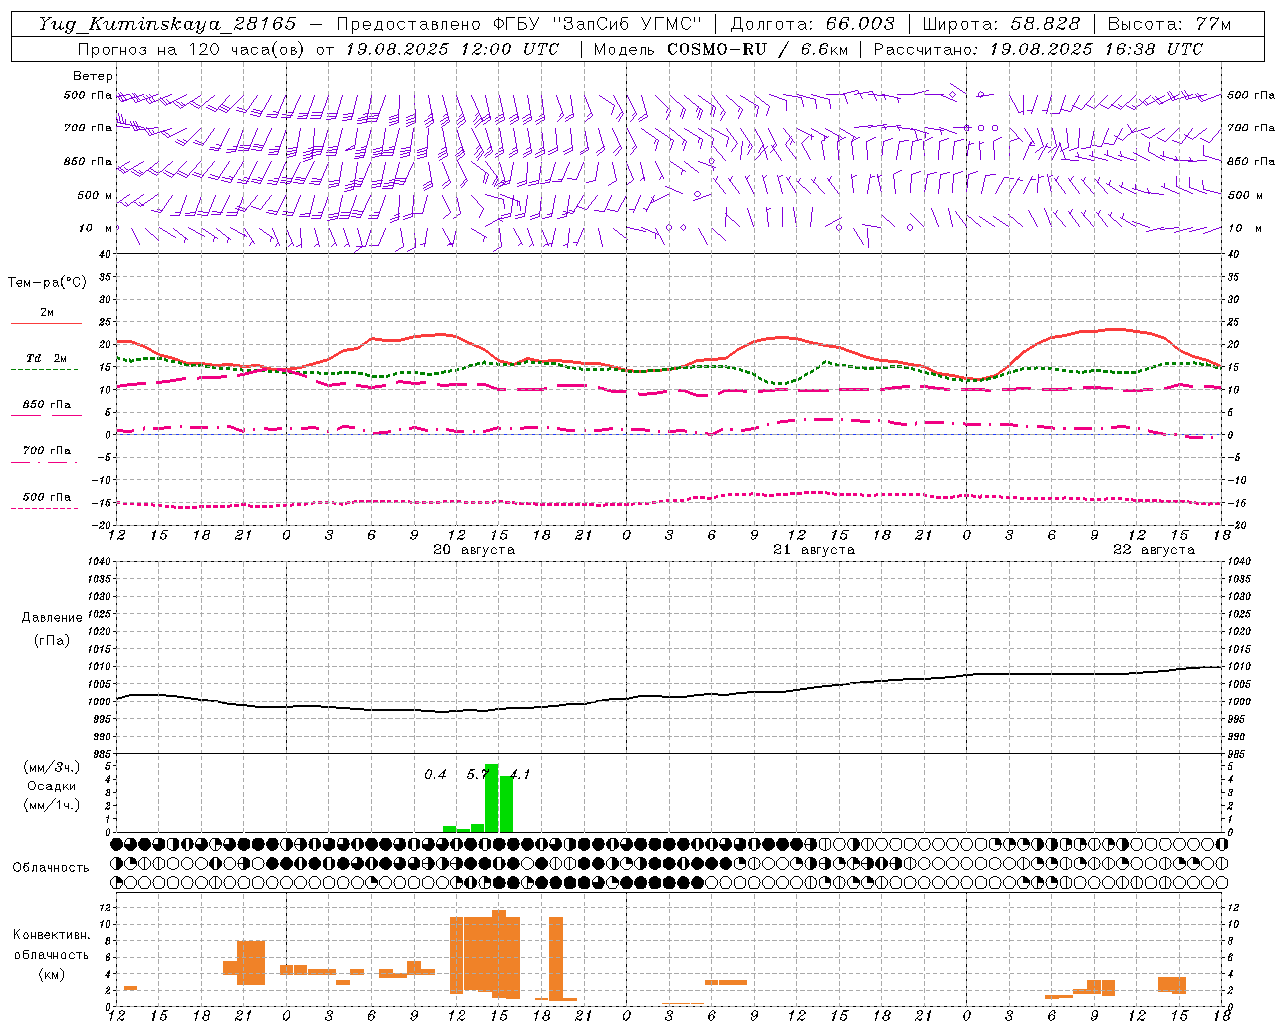Click the Облачность cloud cover label
Image resolution: width=1280 pixels, height=1024 pixels.
point(51,868)
